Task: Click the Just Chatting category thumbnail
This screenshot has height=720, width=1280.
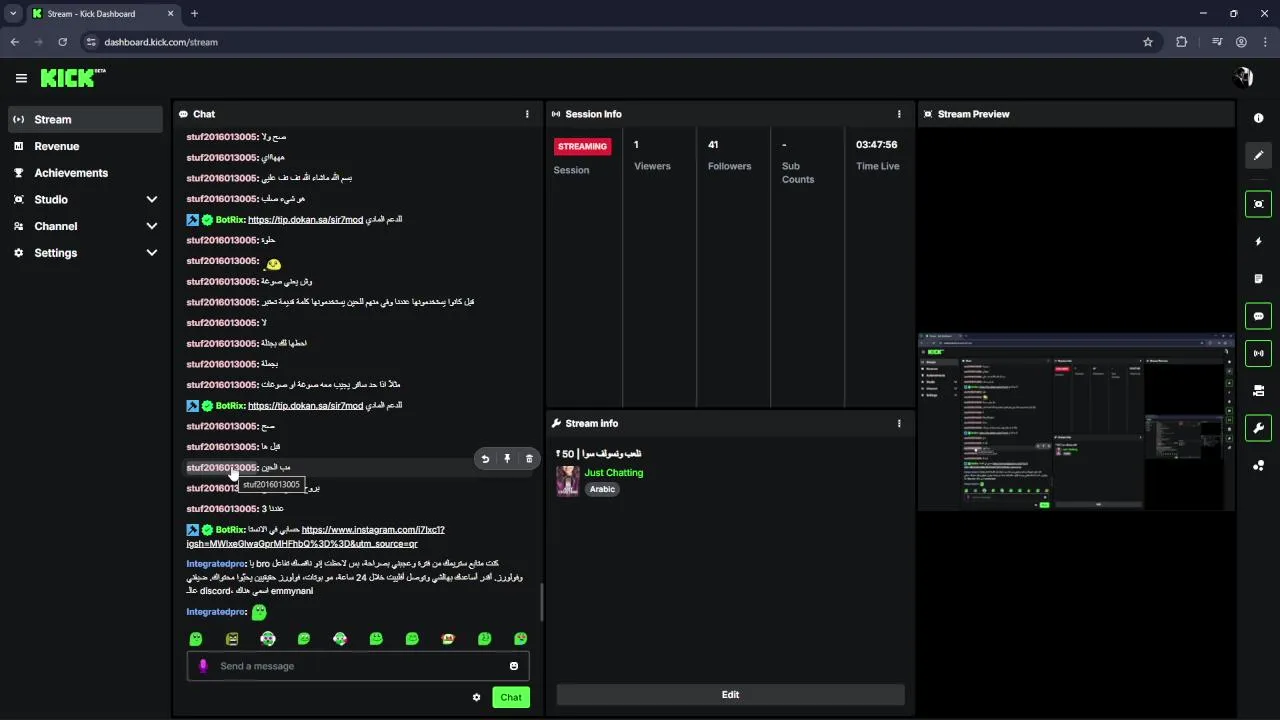Action: tap(568, 481)
